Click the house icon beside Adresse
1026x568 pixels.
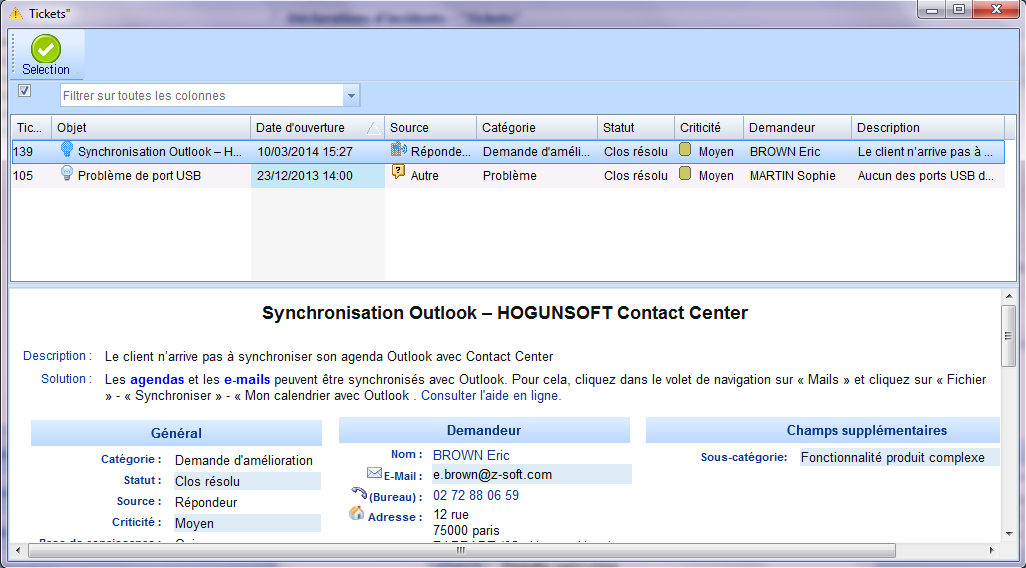click(357, 514)
